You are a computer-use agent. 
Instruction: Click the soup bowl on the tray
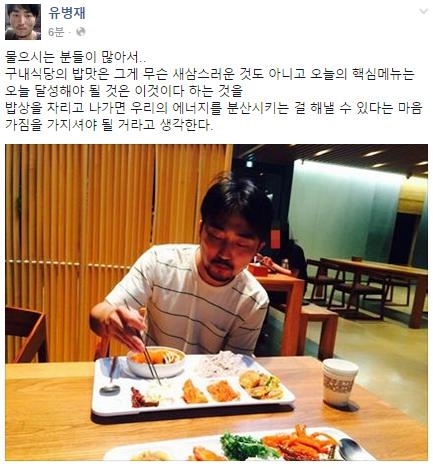tap(156, 362)
